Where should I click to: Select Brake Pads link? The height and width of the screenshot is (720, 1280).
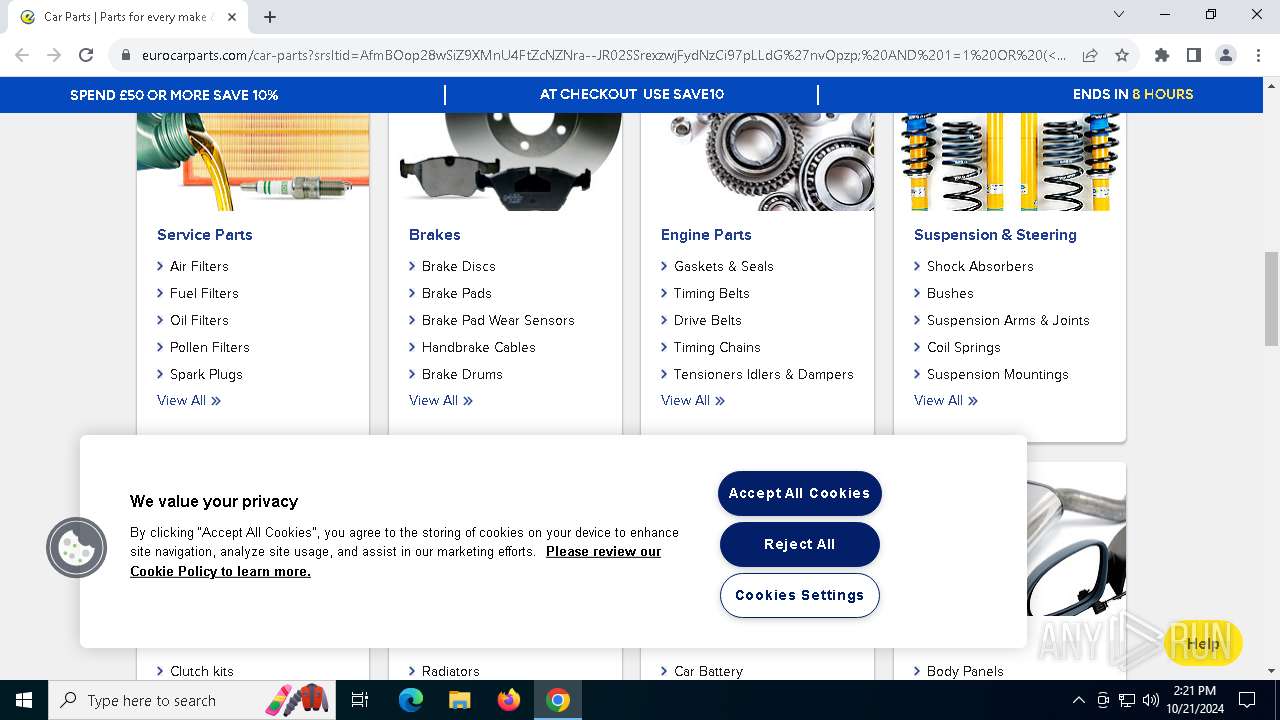[x=456, y=293]
